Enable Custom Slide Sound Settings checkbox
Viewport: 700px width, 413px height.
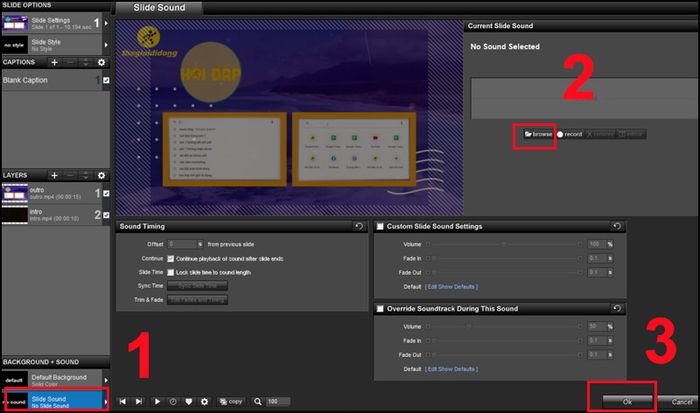pos(380,227)
